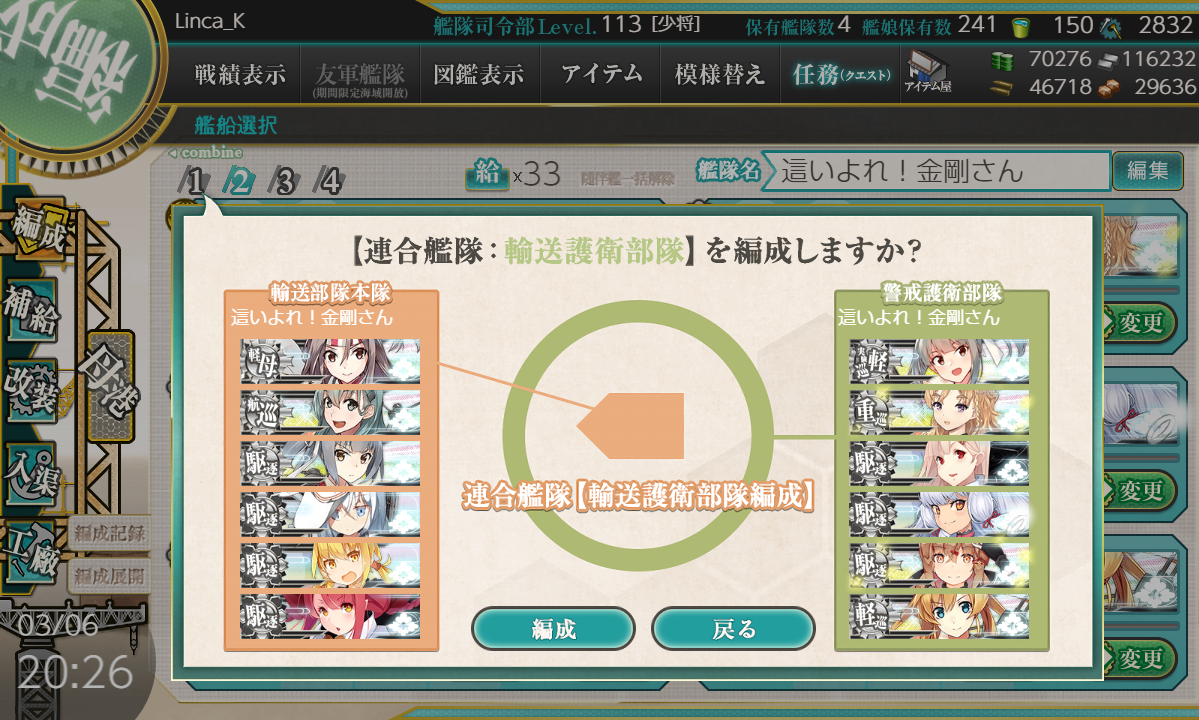This screenshot has height=720, width=1199.
Task: Switch to fleet tab 3
Action: pyautogui.click(x=284, y=182)
